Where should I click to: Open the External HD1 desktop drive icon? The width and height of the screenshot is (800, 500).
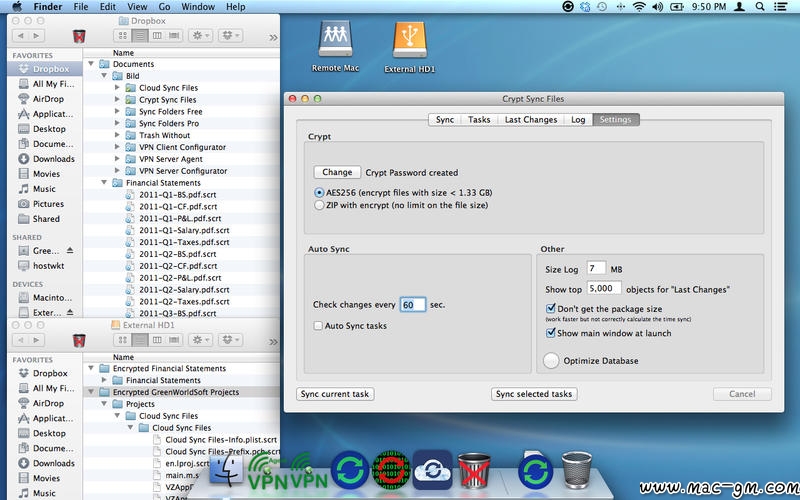[x=410, y=40]
